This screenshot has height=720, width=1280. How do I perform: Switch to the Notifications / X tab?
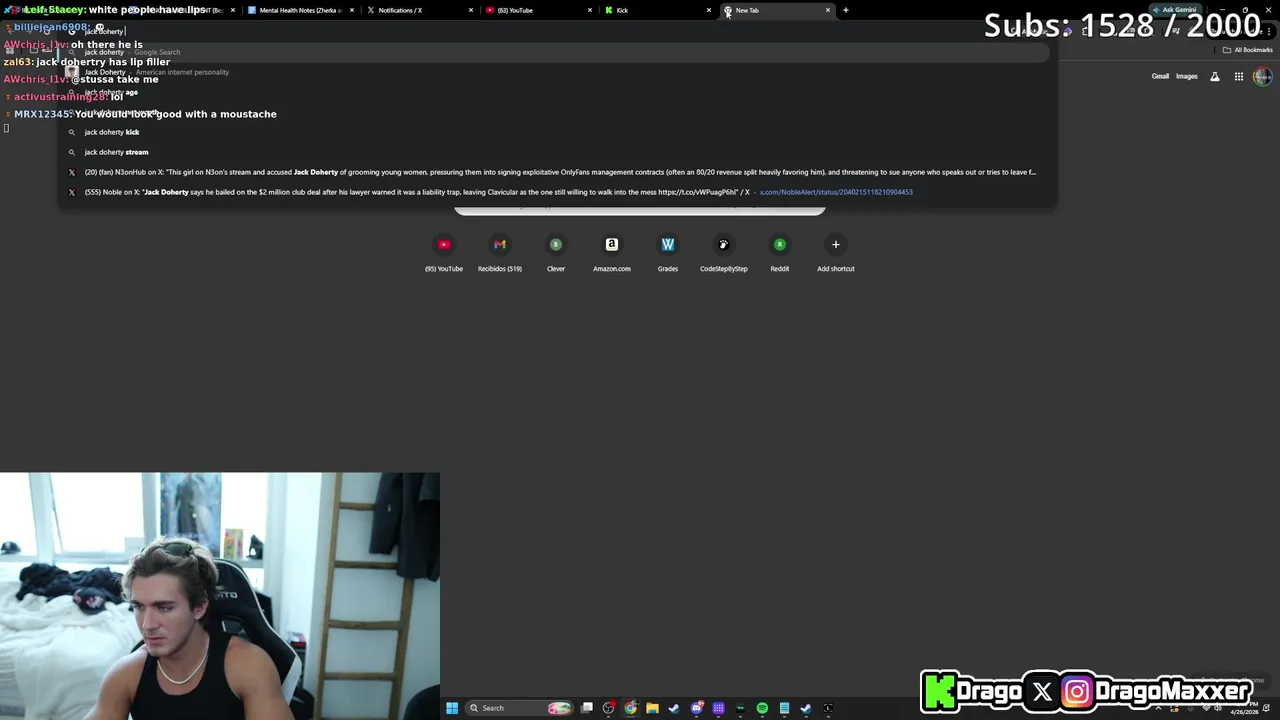418,10
